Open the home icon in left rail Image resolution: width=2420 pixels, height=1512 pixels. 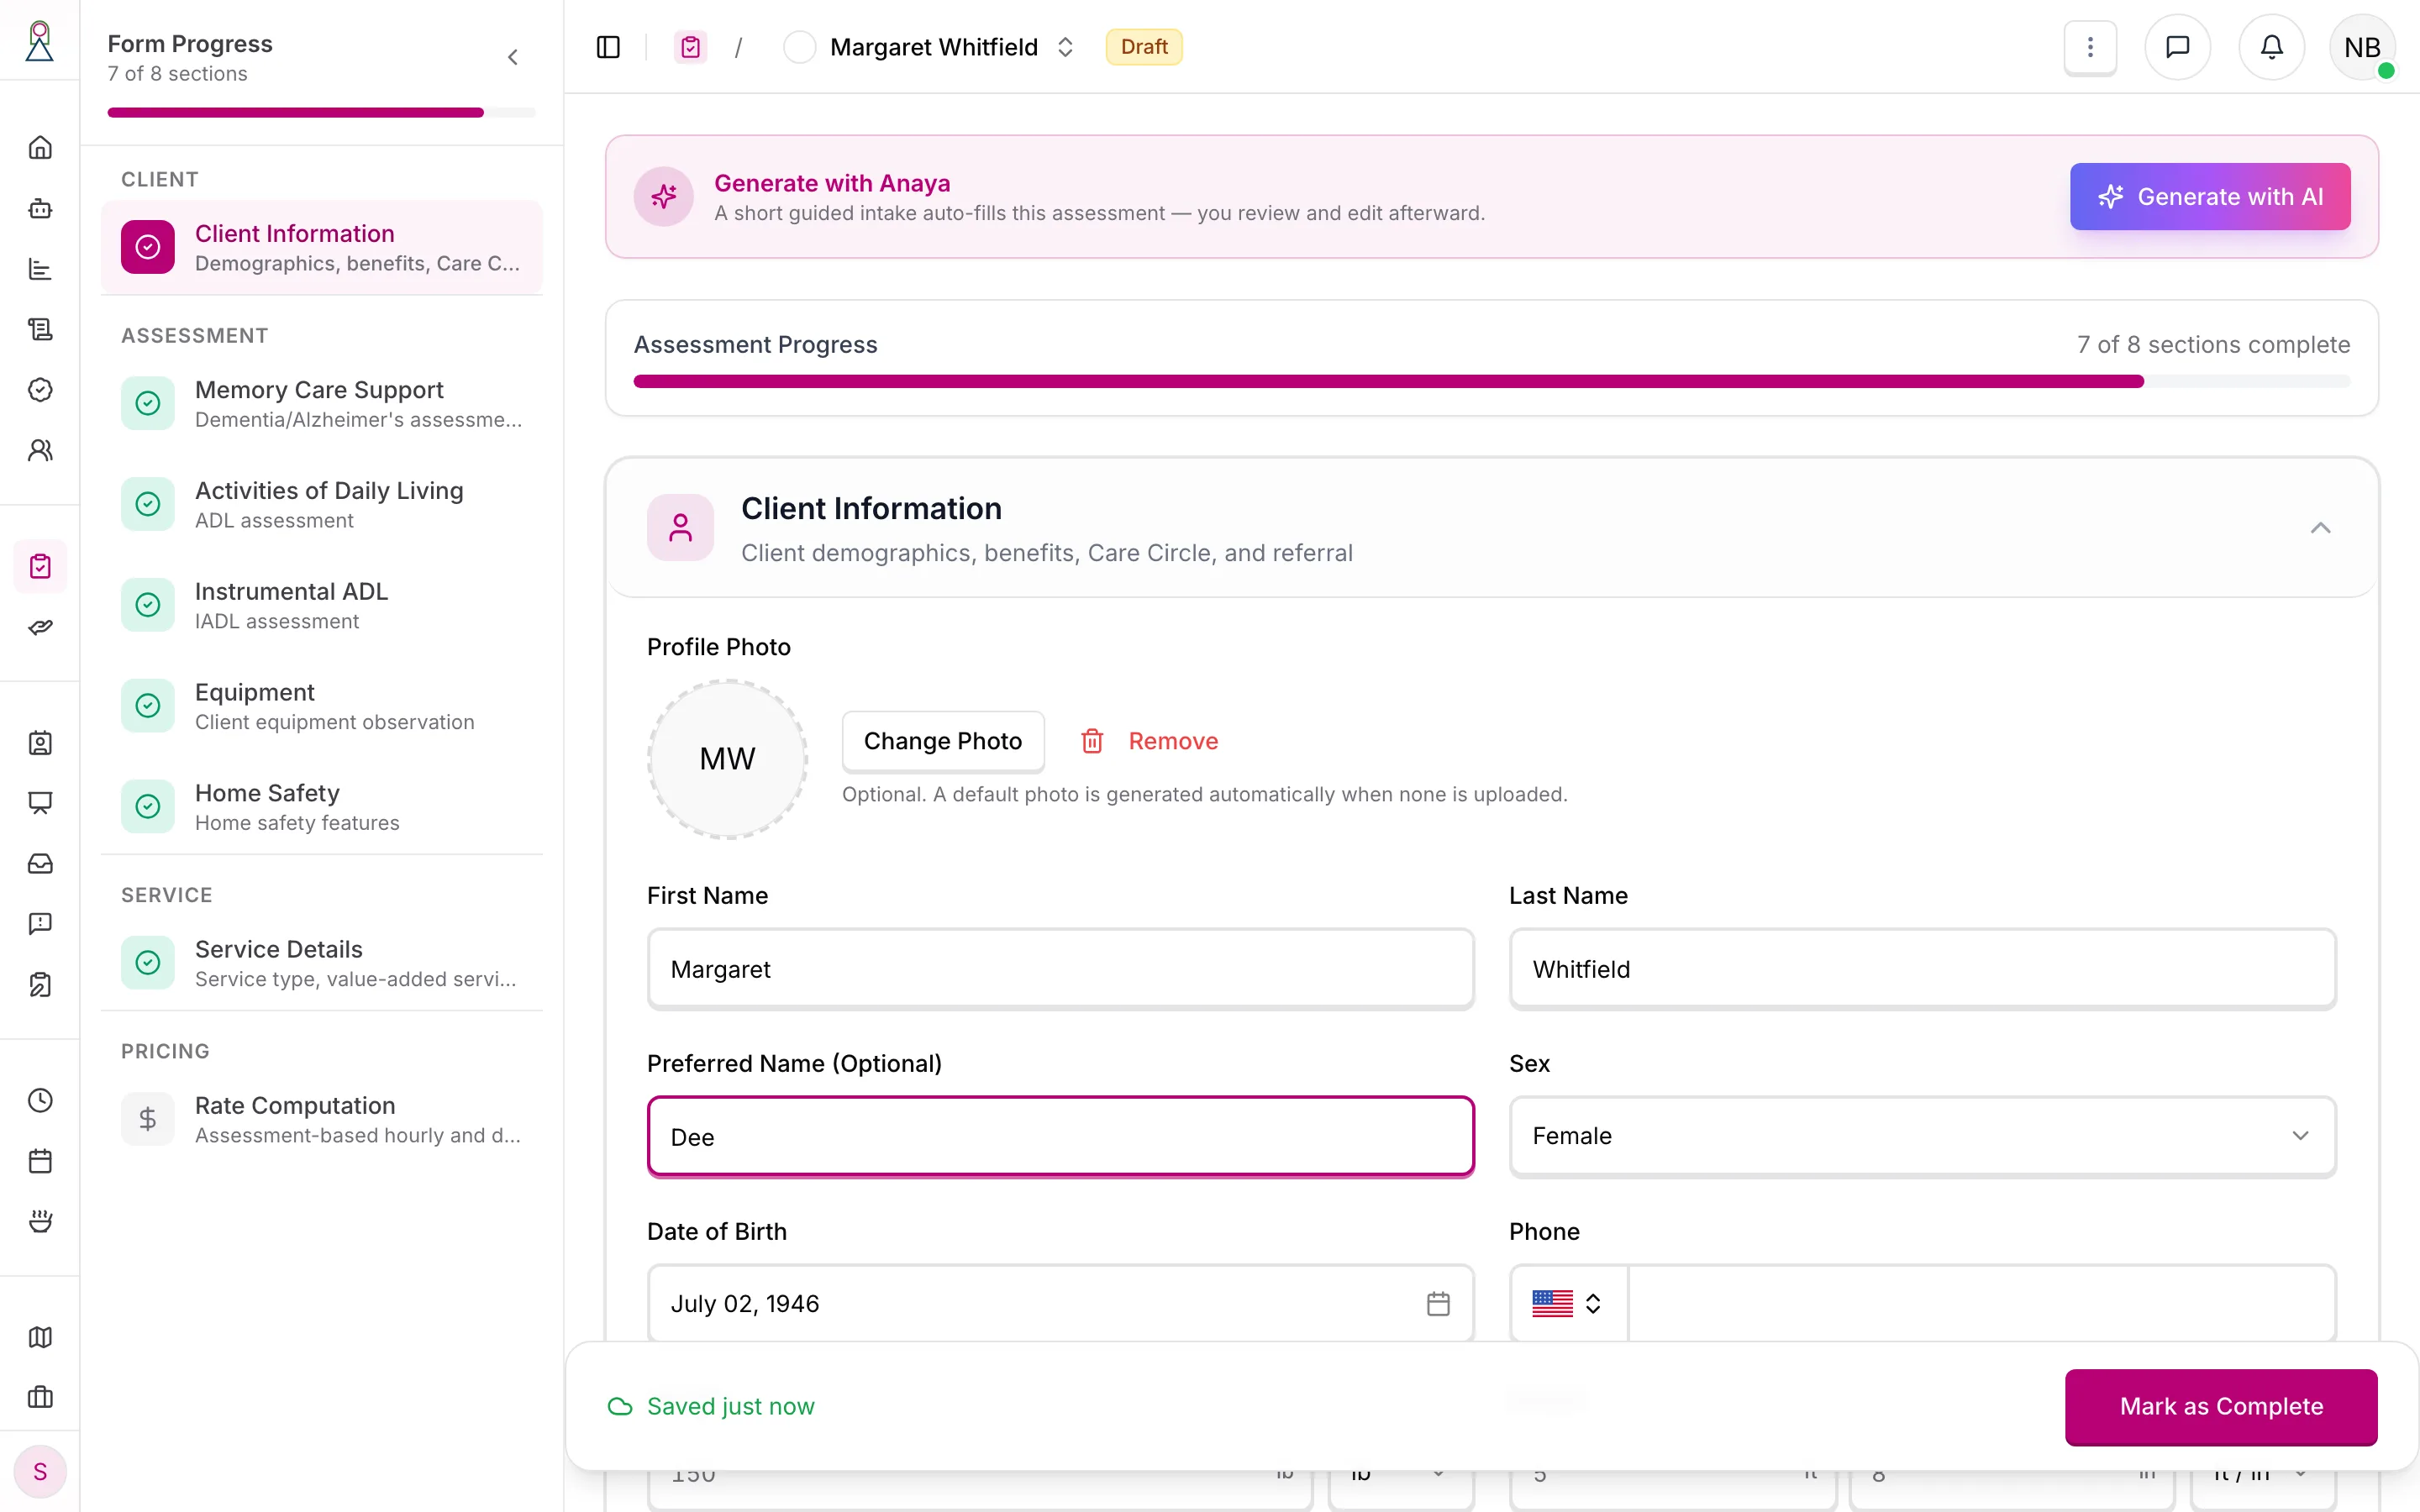tap(40, 148)
